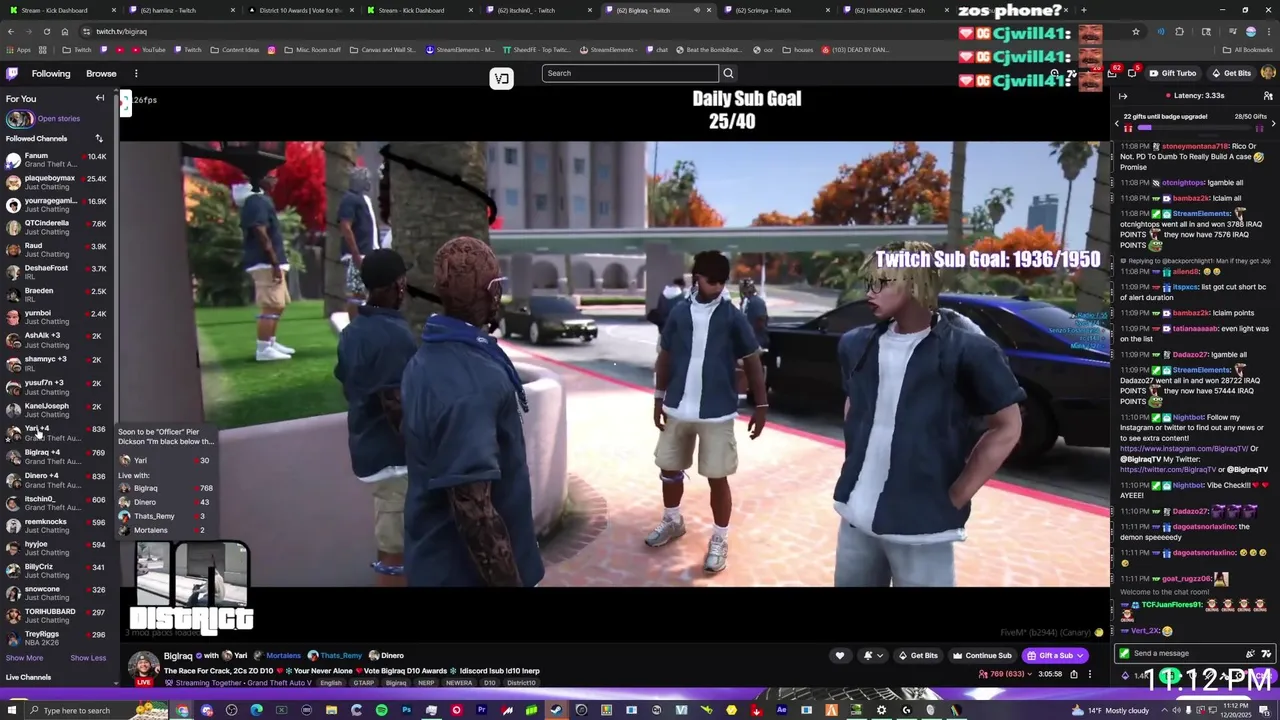The width and height of the screenshot is (1280, 720).
Task: Open notification bell dropdown beside follow heart
Action: [x=872, y=656]
